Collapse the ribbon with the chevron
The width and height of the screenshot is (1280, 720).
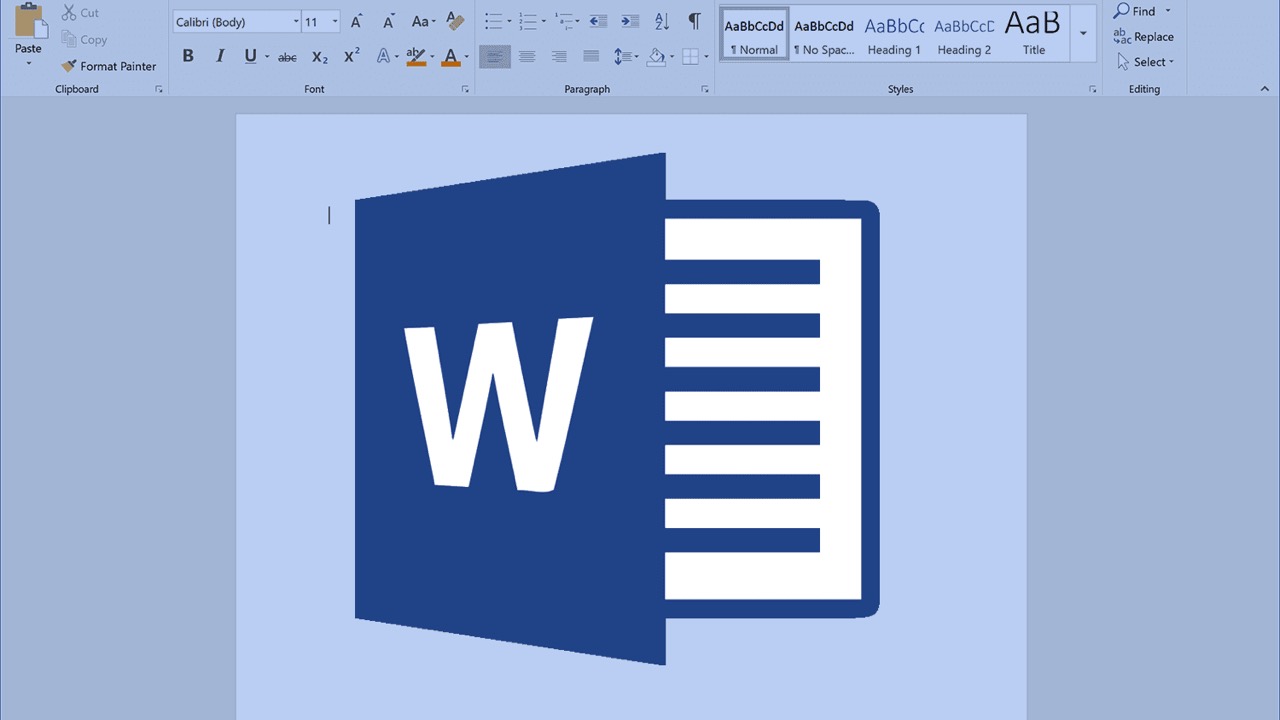1265,89
